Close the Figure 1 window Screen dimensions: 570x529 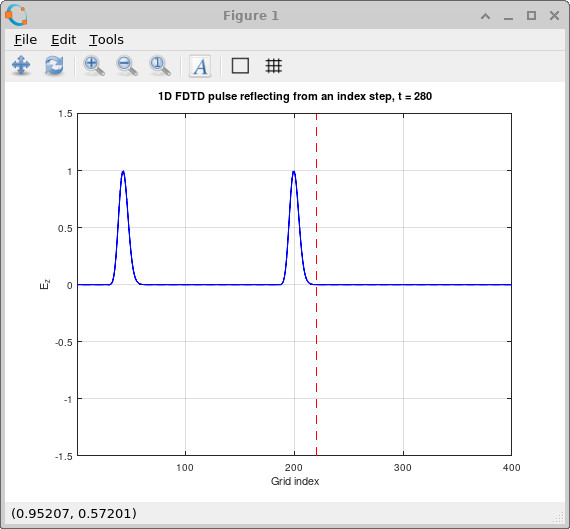[554, 16]
